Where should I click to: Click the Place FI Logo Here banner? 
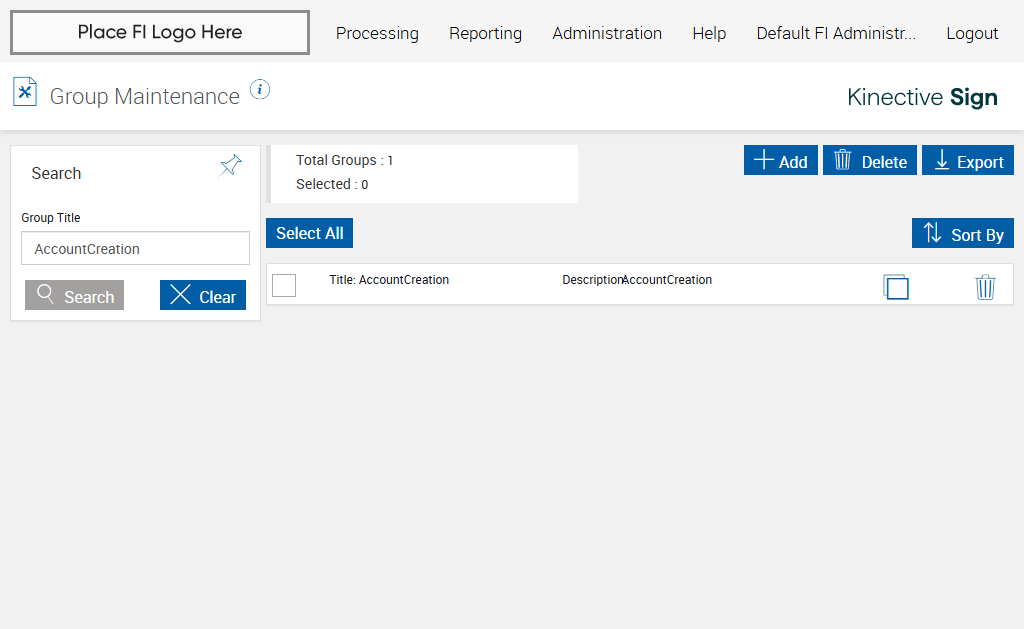coord(160,33)
